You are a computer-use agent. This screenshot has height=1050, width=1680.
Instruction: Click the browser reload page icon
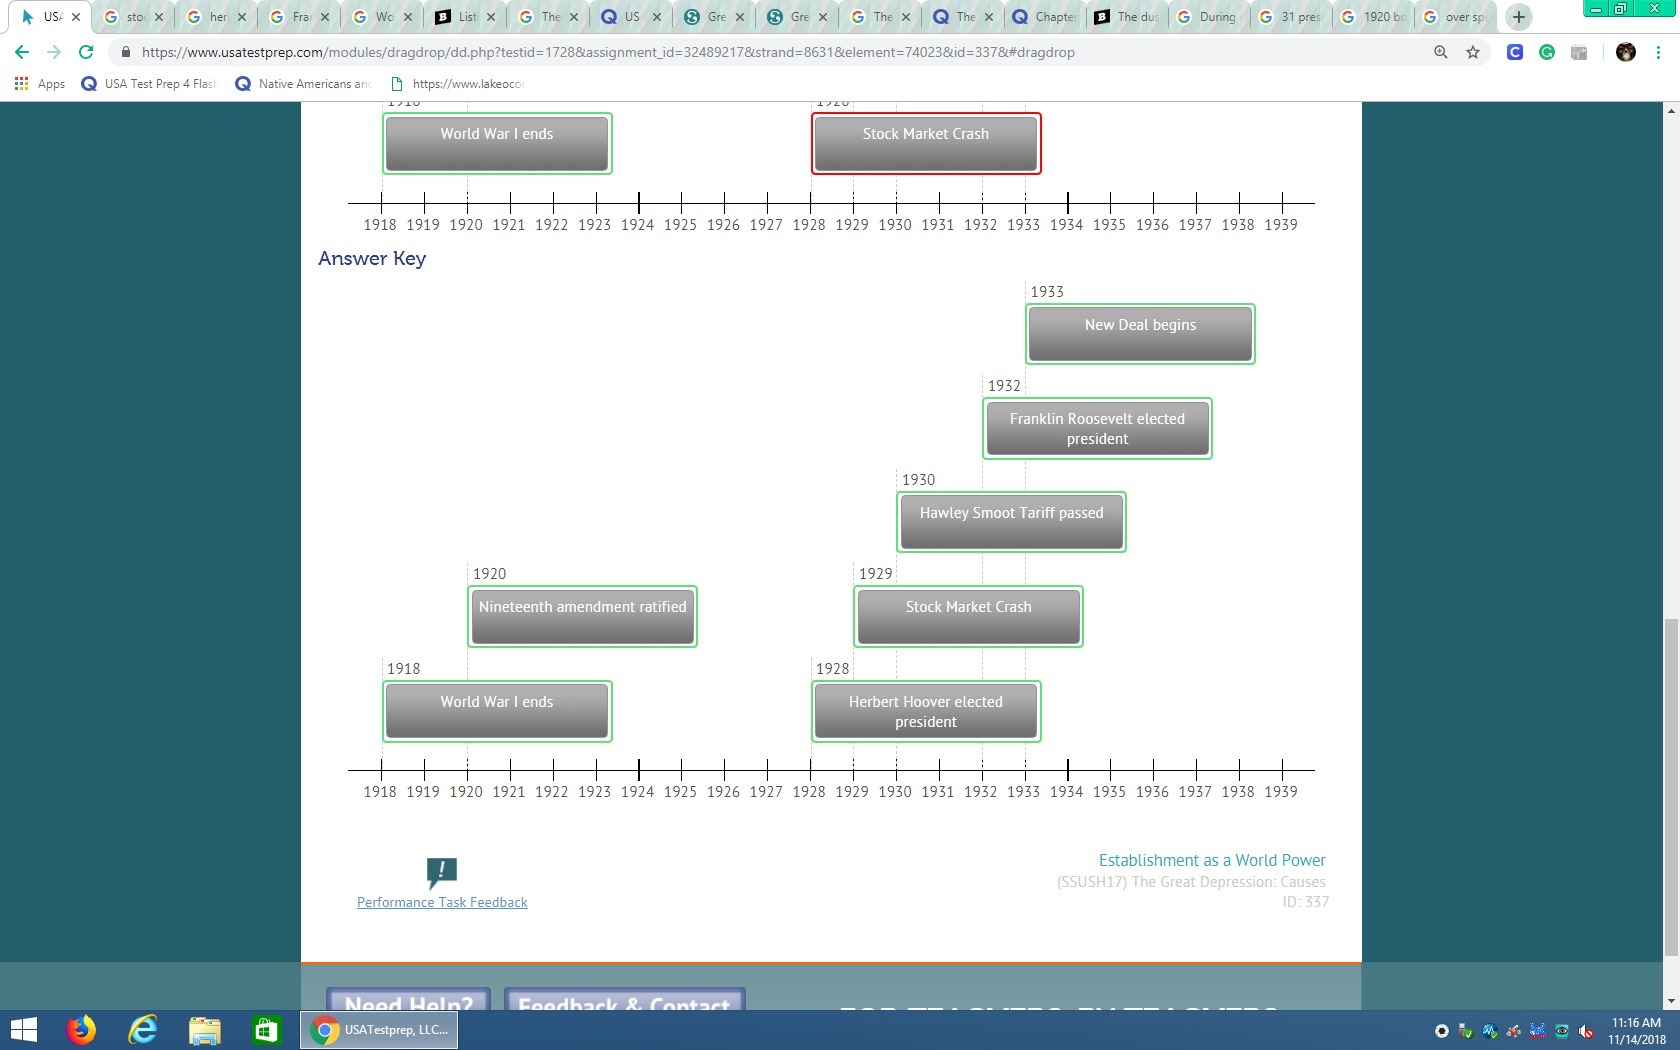click(86, 52)
